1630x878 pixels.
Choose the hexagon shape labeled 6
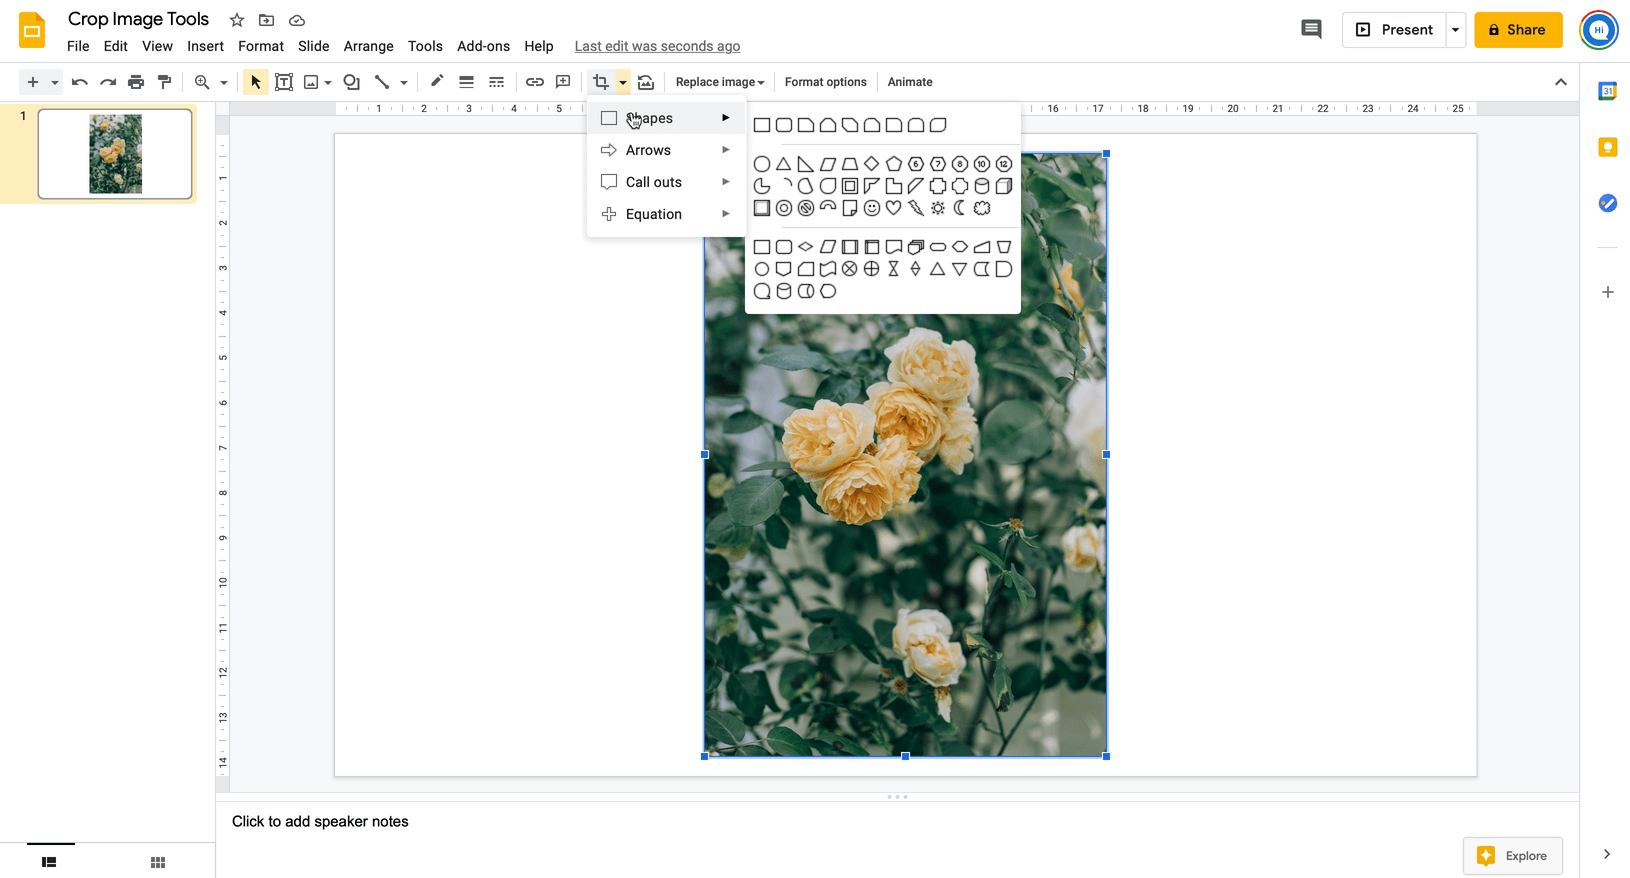coord(916,164)
